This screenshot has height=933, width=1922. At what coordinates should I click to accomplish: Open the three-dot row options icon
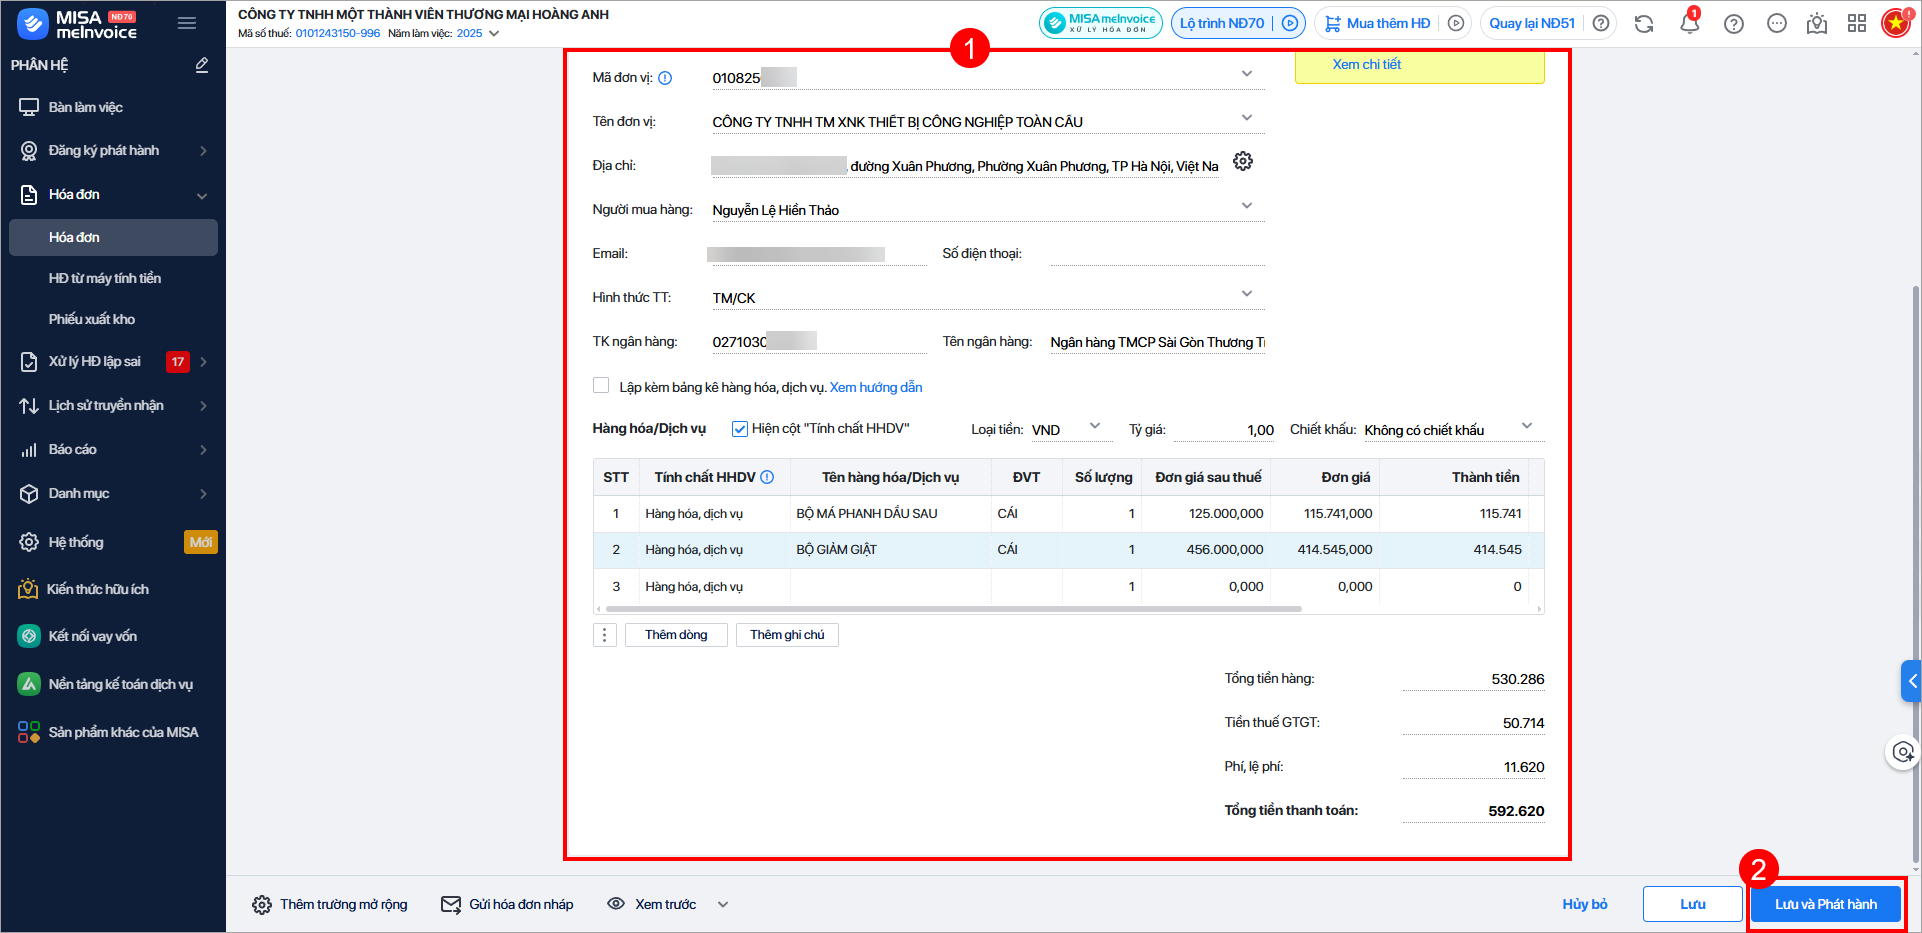coord(604,635)
